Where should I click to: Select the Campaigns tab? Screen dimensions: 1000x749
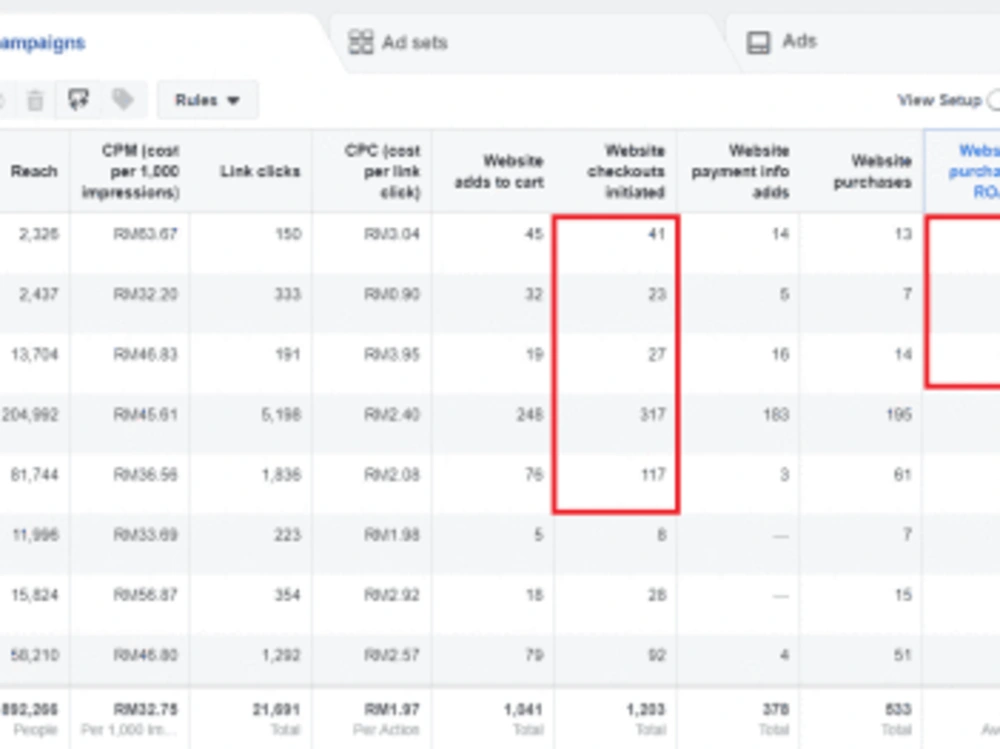point(159,43)
